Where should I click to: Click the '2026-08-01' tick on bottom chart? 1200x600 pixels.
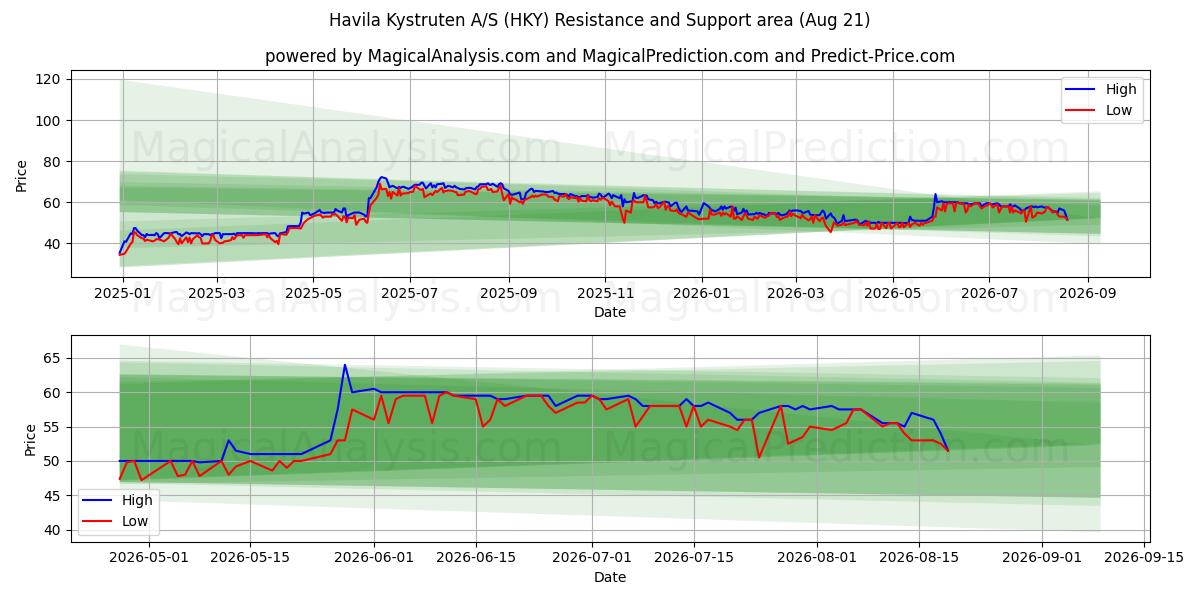click(817, 558)
